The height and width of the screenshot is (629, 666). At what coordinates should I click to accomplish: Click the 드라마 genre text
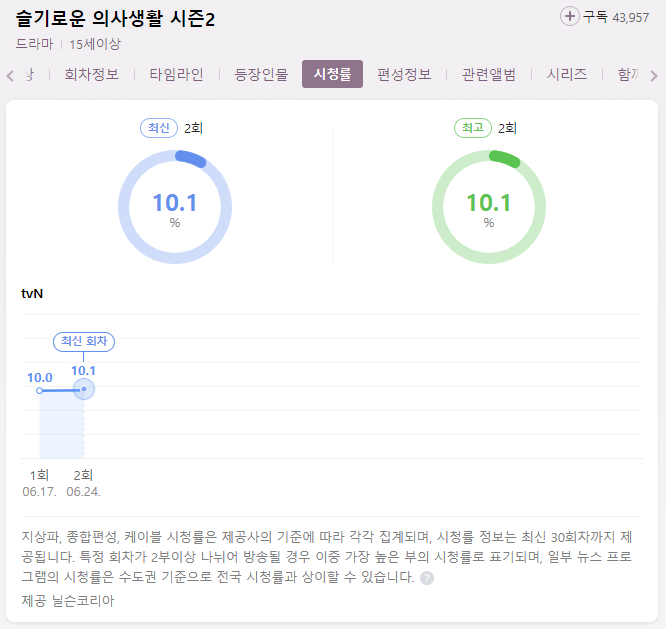pyautogui.click(x=34, y=44)
